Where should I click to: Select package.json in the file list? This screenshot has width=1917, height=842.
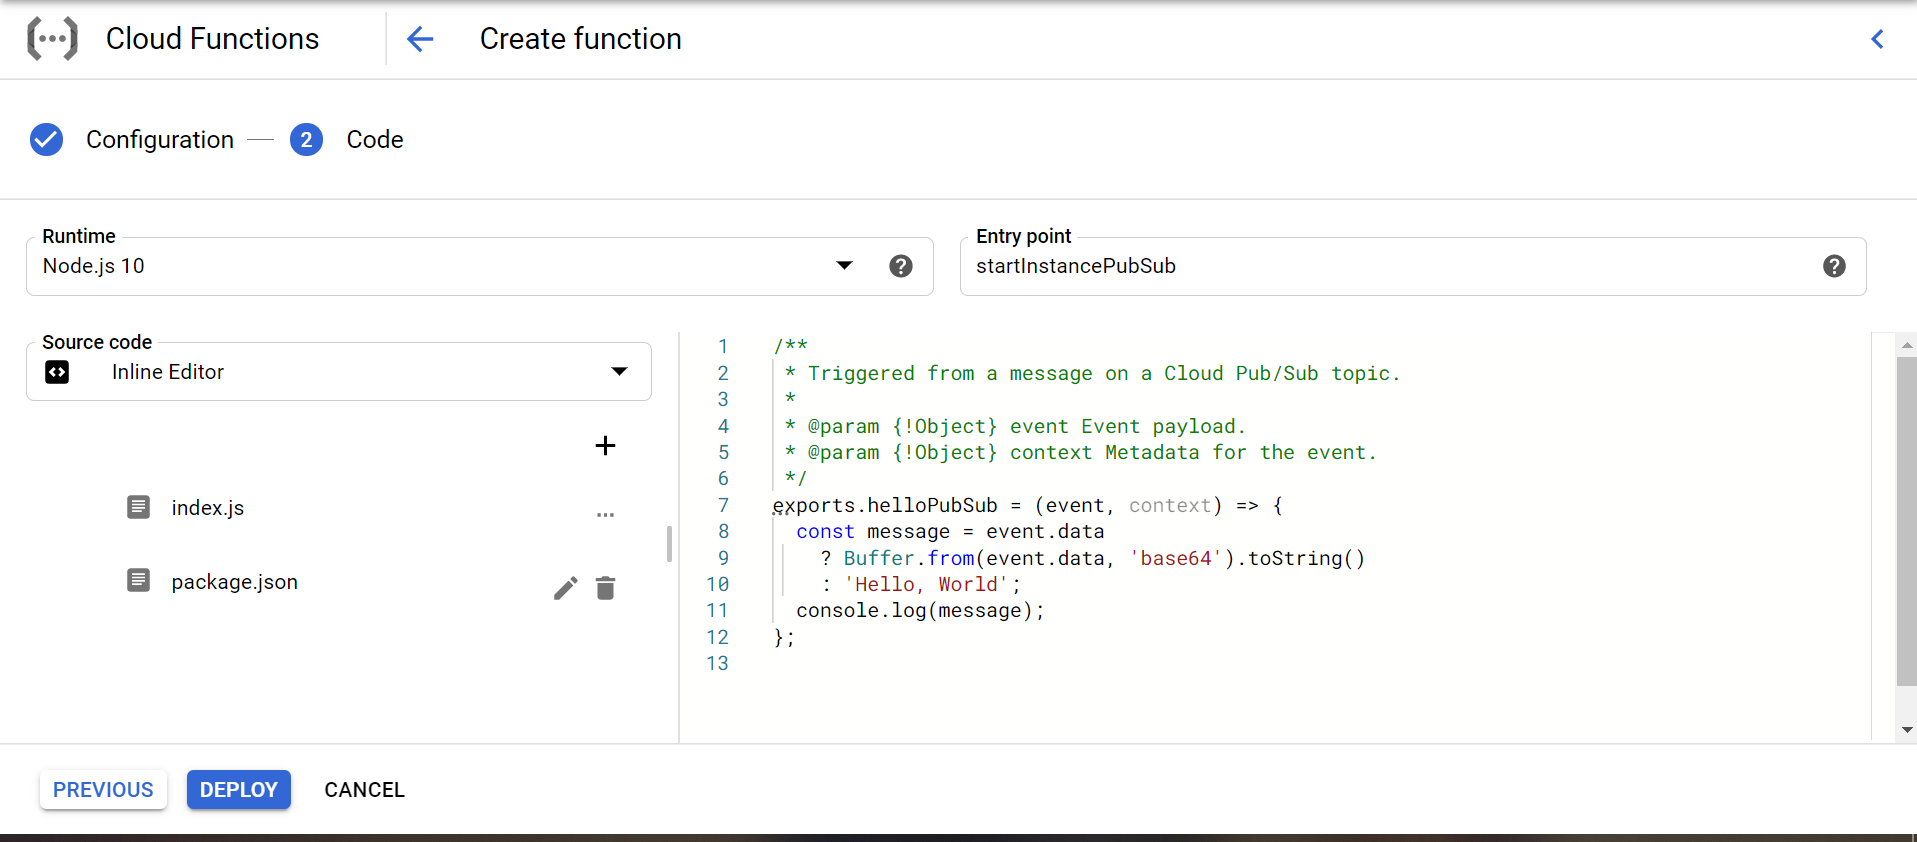(x=234, y=582)
